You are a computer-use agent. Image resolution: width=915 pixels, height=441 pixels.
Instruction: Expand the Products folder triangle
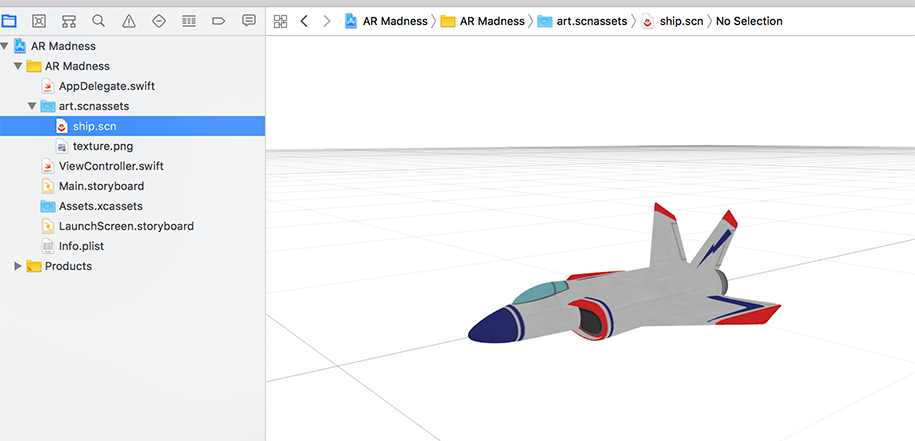18,266
